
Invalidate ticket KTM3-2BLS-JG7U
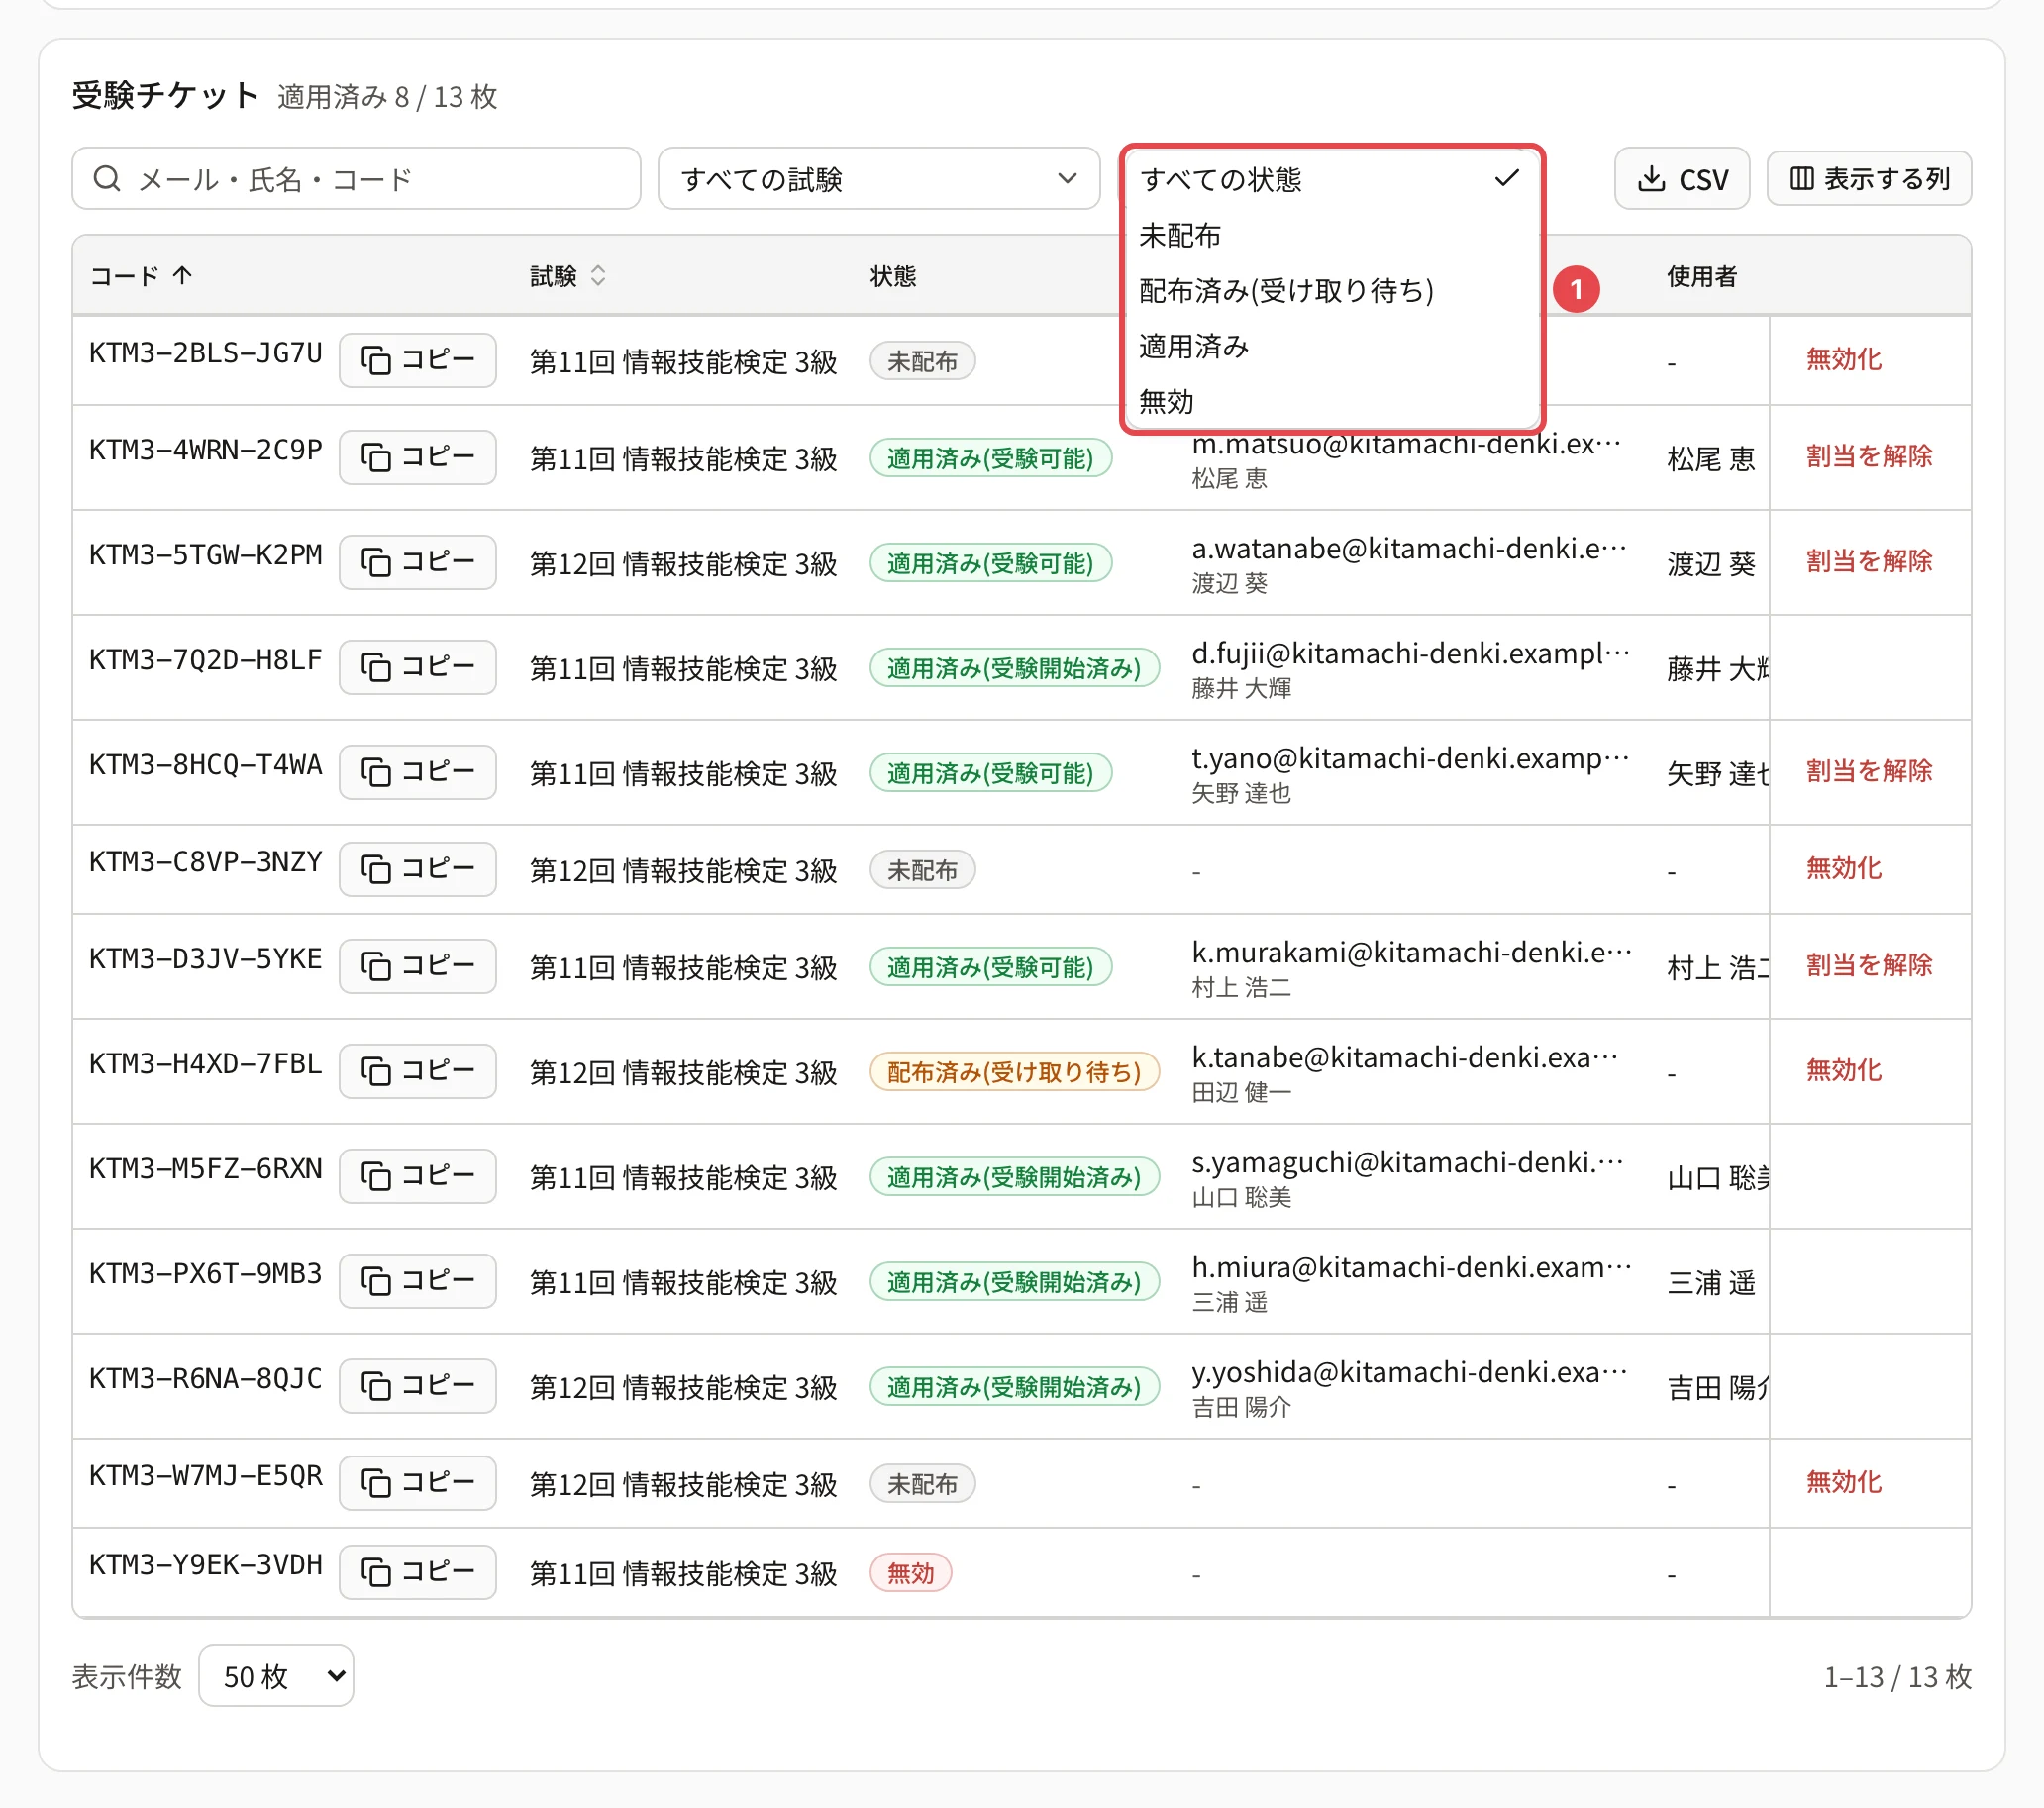(1844, 360)
